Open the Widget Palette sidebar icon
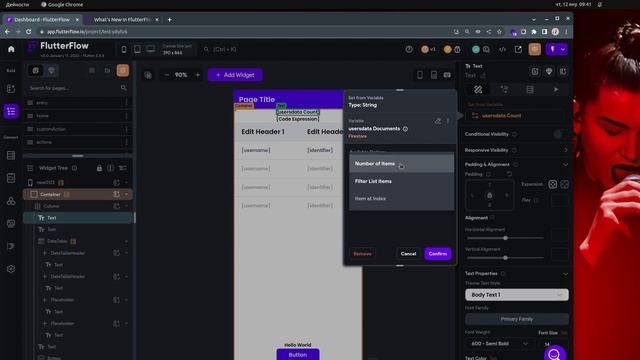The image size is (640, 360). (x=11, y=89)
